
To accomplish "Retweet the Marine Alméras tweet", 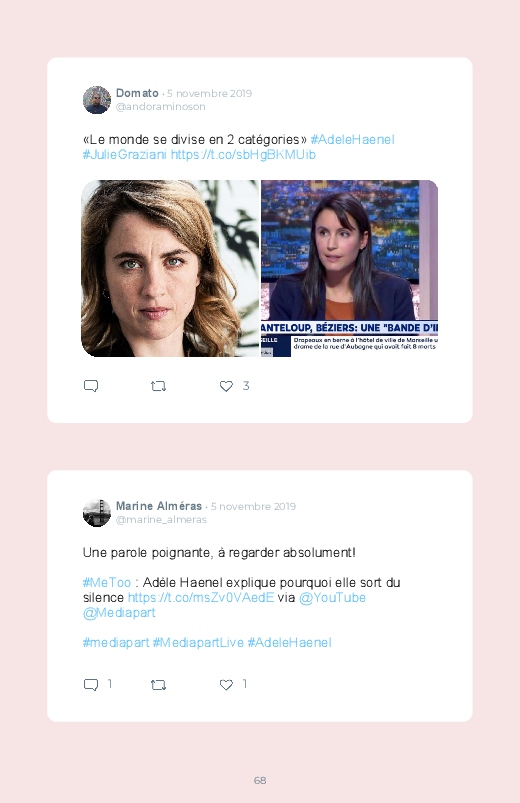I will (158, 685).
